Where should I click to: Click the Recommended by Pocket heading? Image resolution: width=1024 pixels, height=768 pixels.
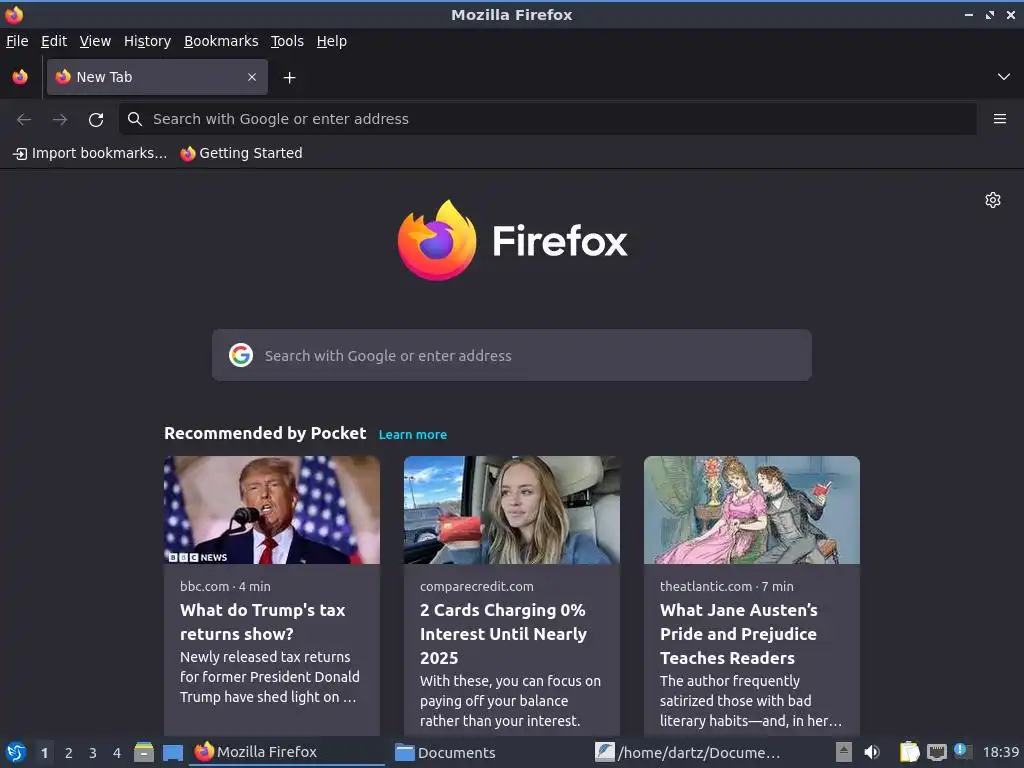click(265, 434)
